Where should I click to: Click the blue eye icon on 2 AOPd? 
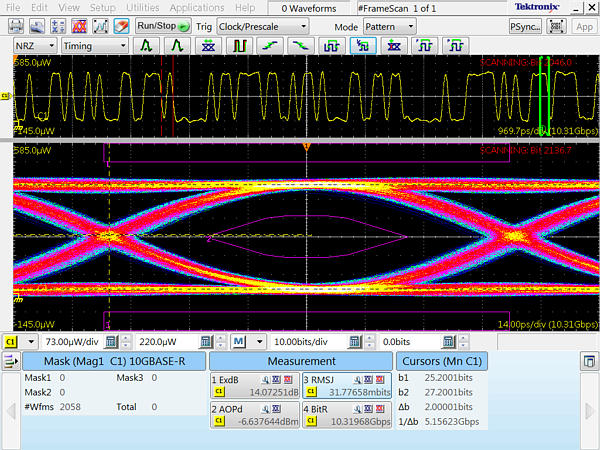(276, 409)
